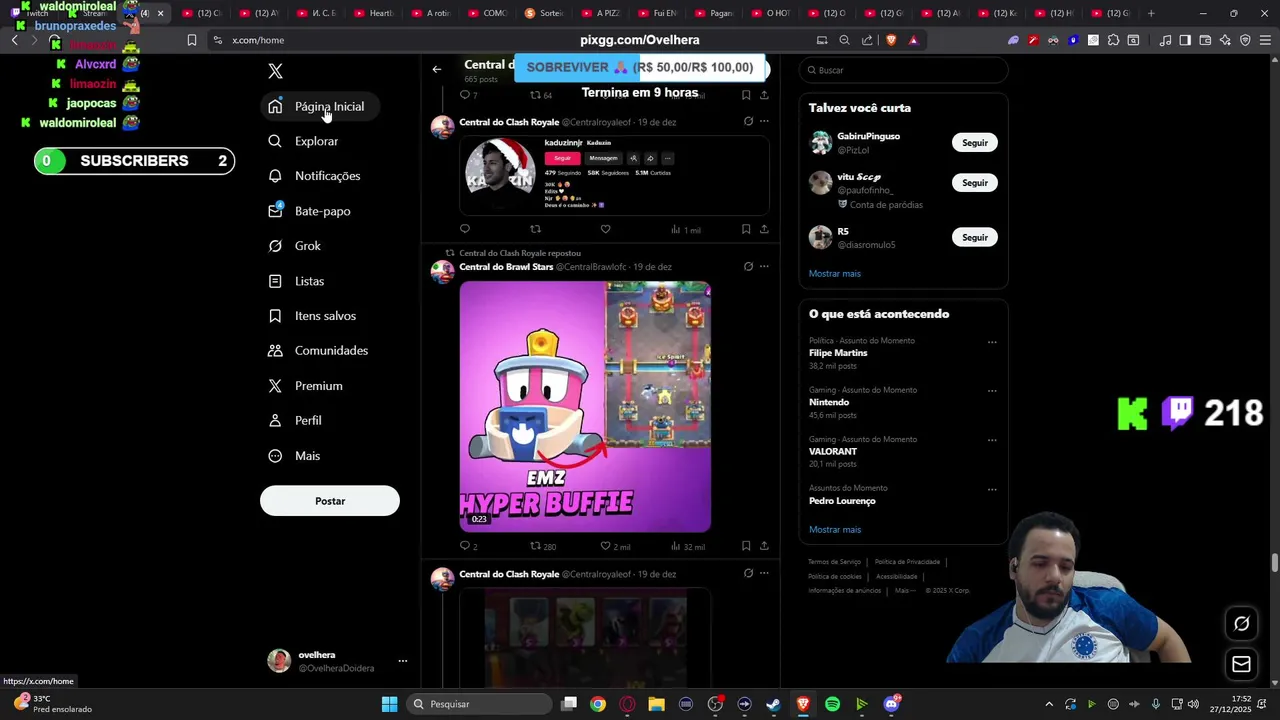Open Steam from the taskbar
The width and height of the screenshot is (1280, 720).
773,704
